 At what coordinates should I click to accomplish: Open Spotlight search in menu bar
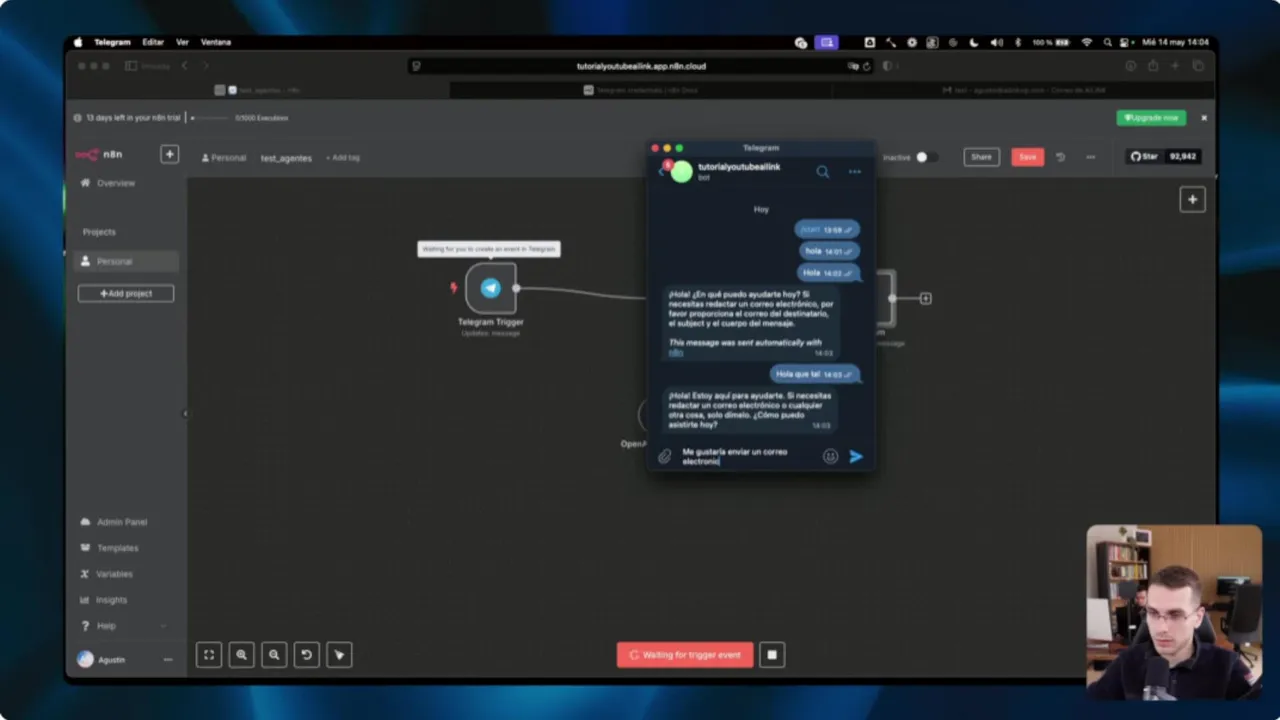click(1108, 42)
